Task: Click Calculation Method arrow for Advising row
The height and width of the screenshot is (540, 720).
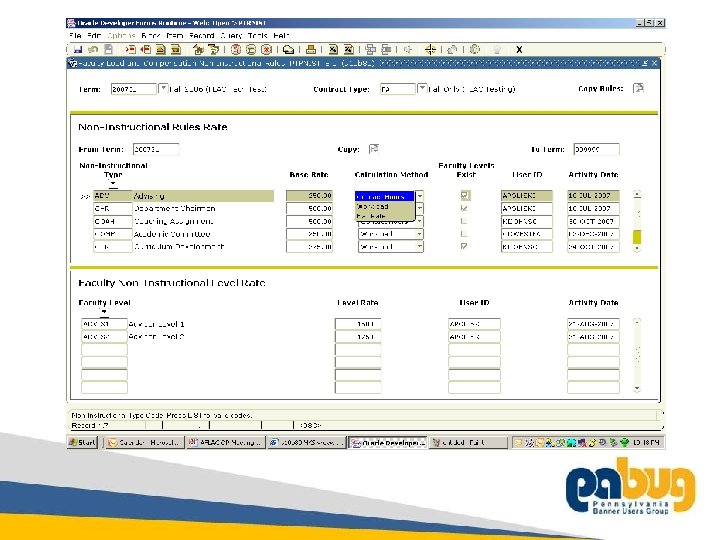Action: coord(419,196)
